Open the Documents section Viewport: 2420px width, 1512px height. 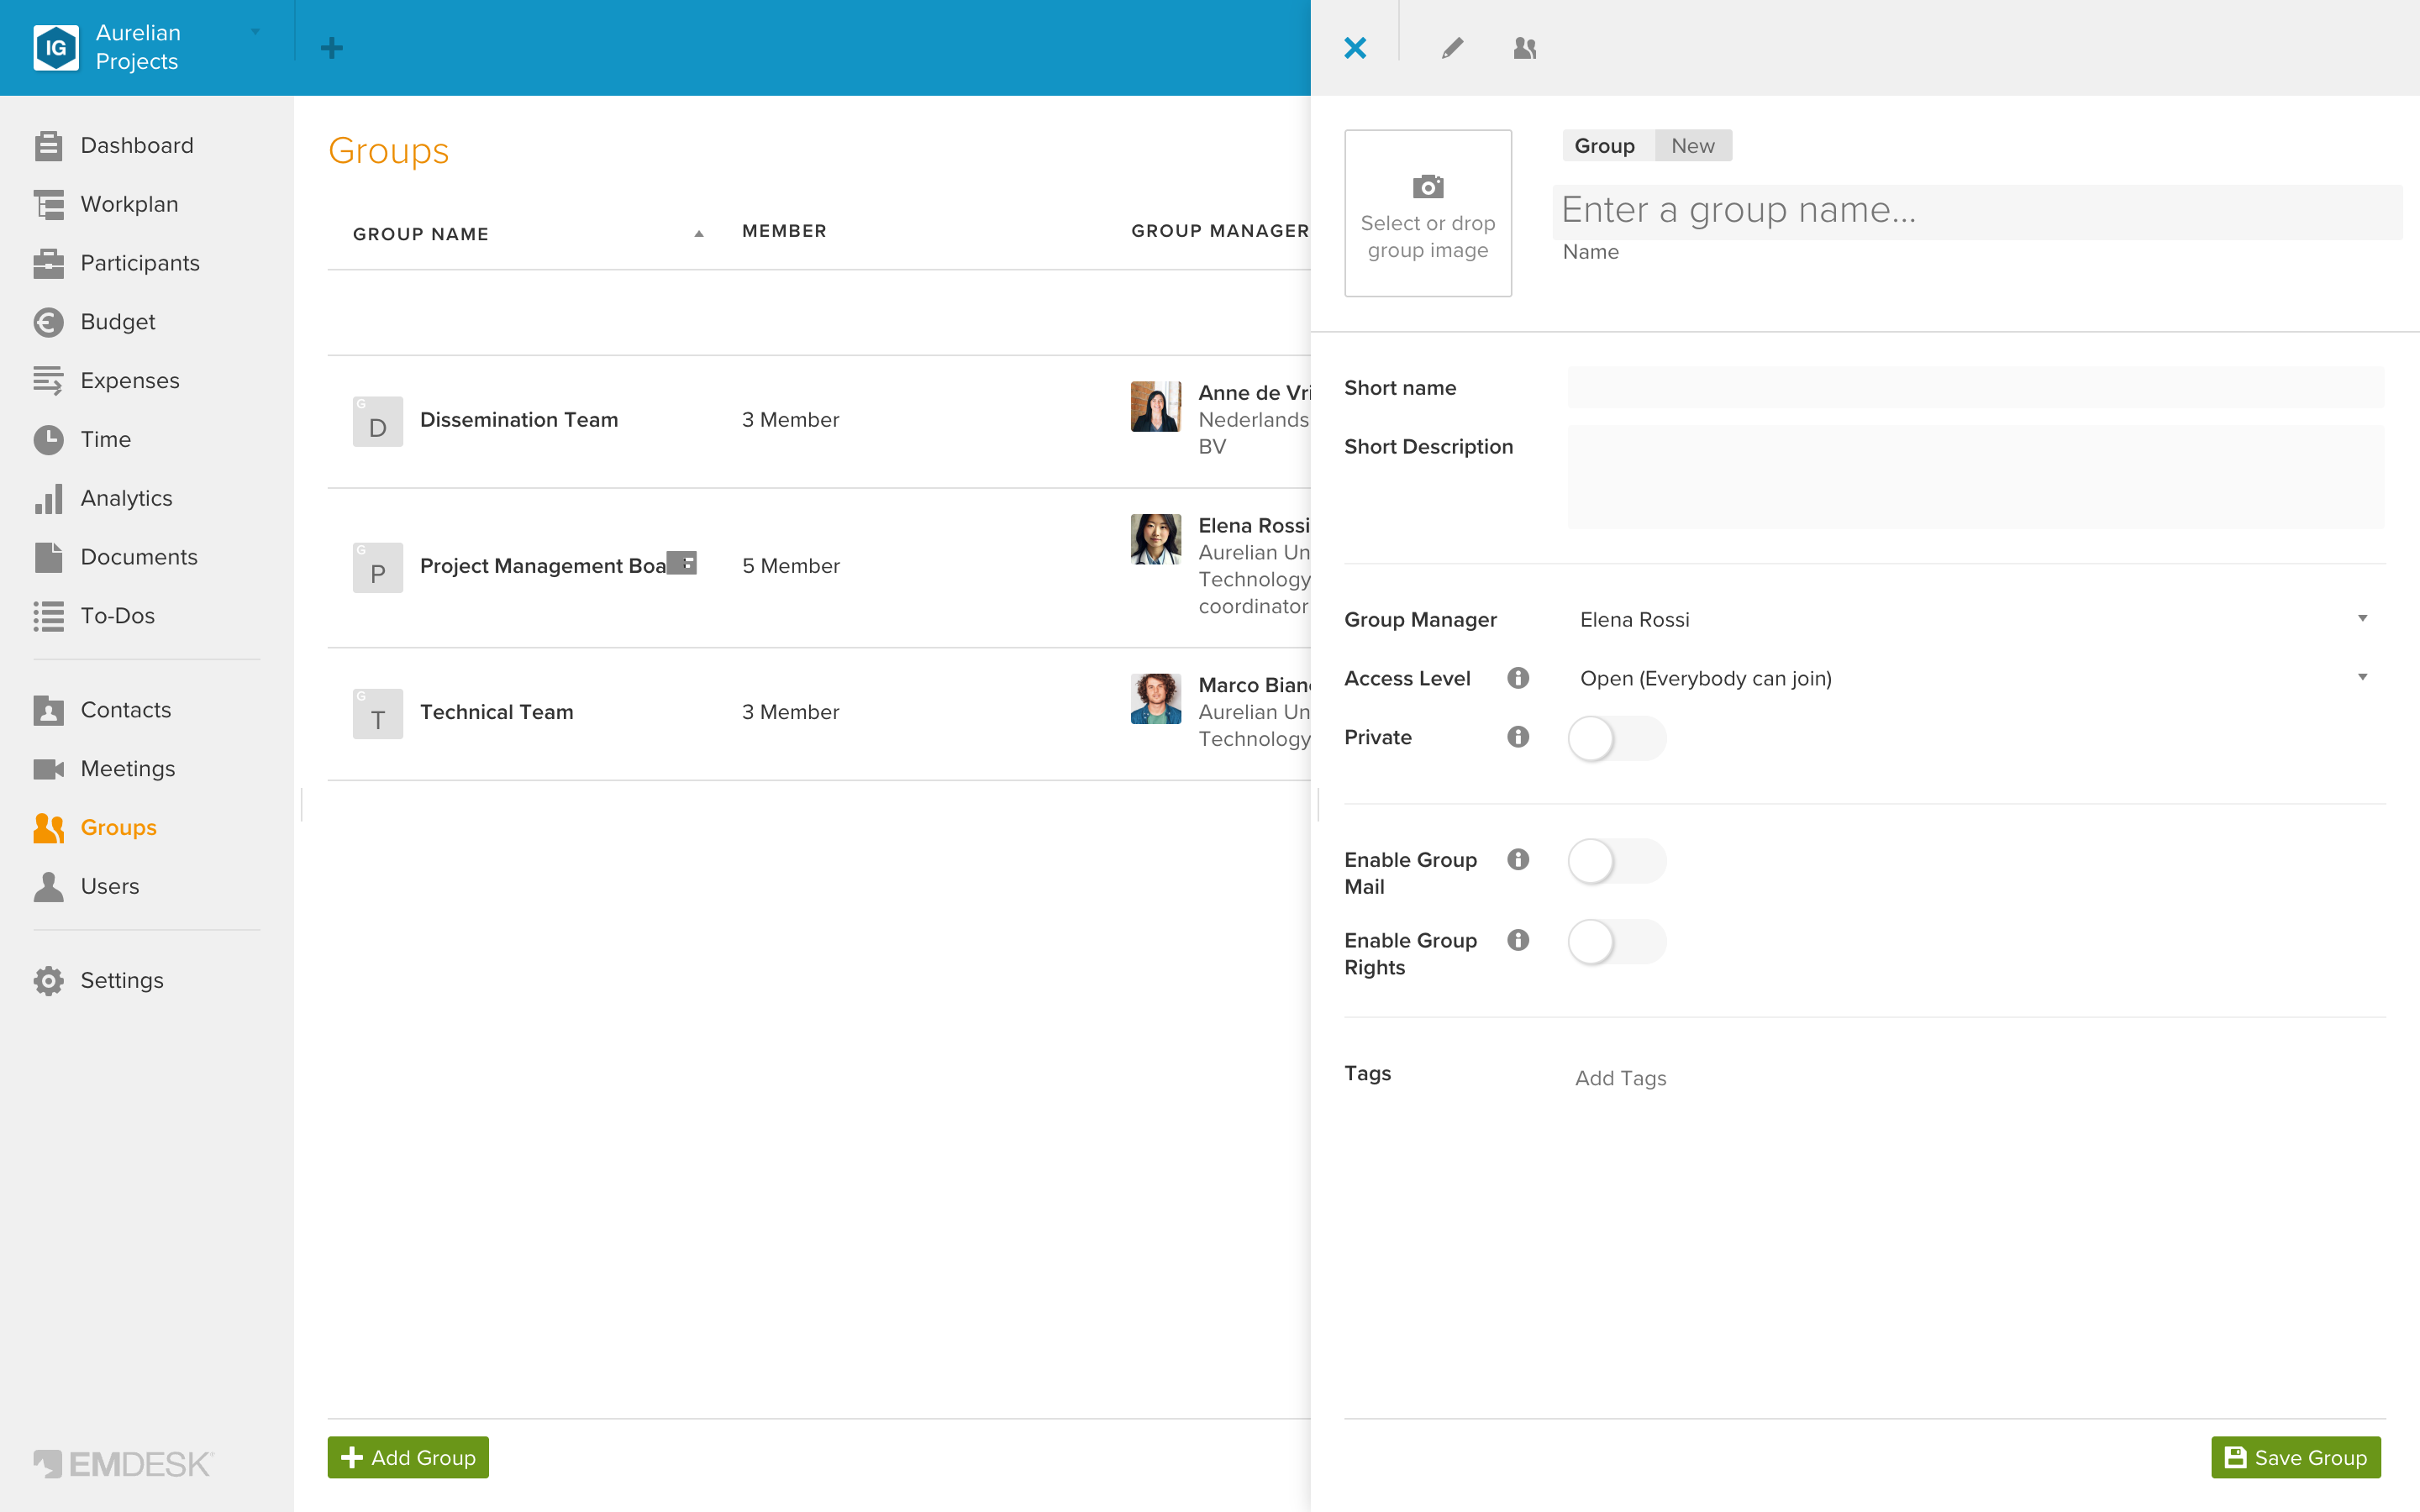click(116, 558)
